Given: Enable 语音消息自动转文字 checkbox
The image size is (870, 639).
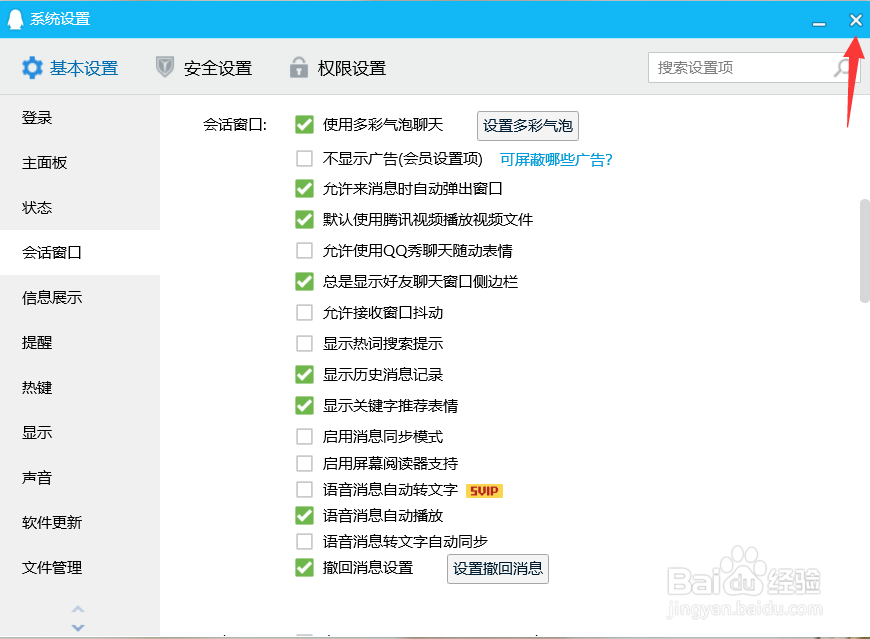Looking at the screenshot, I should pyautogui.click(x=304, y=490).
